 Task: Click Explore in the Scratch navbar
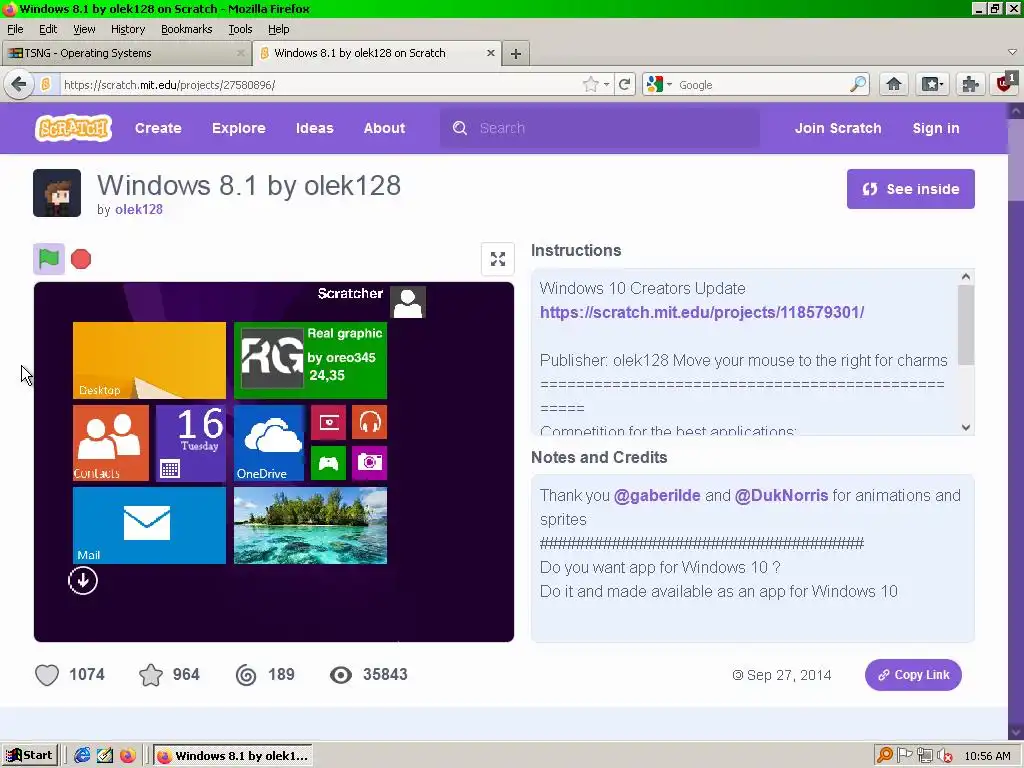pyautogui.click(x=238, y=128)
